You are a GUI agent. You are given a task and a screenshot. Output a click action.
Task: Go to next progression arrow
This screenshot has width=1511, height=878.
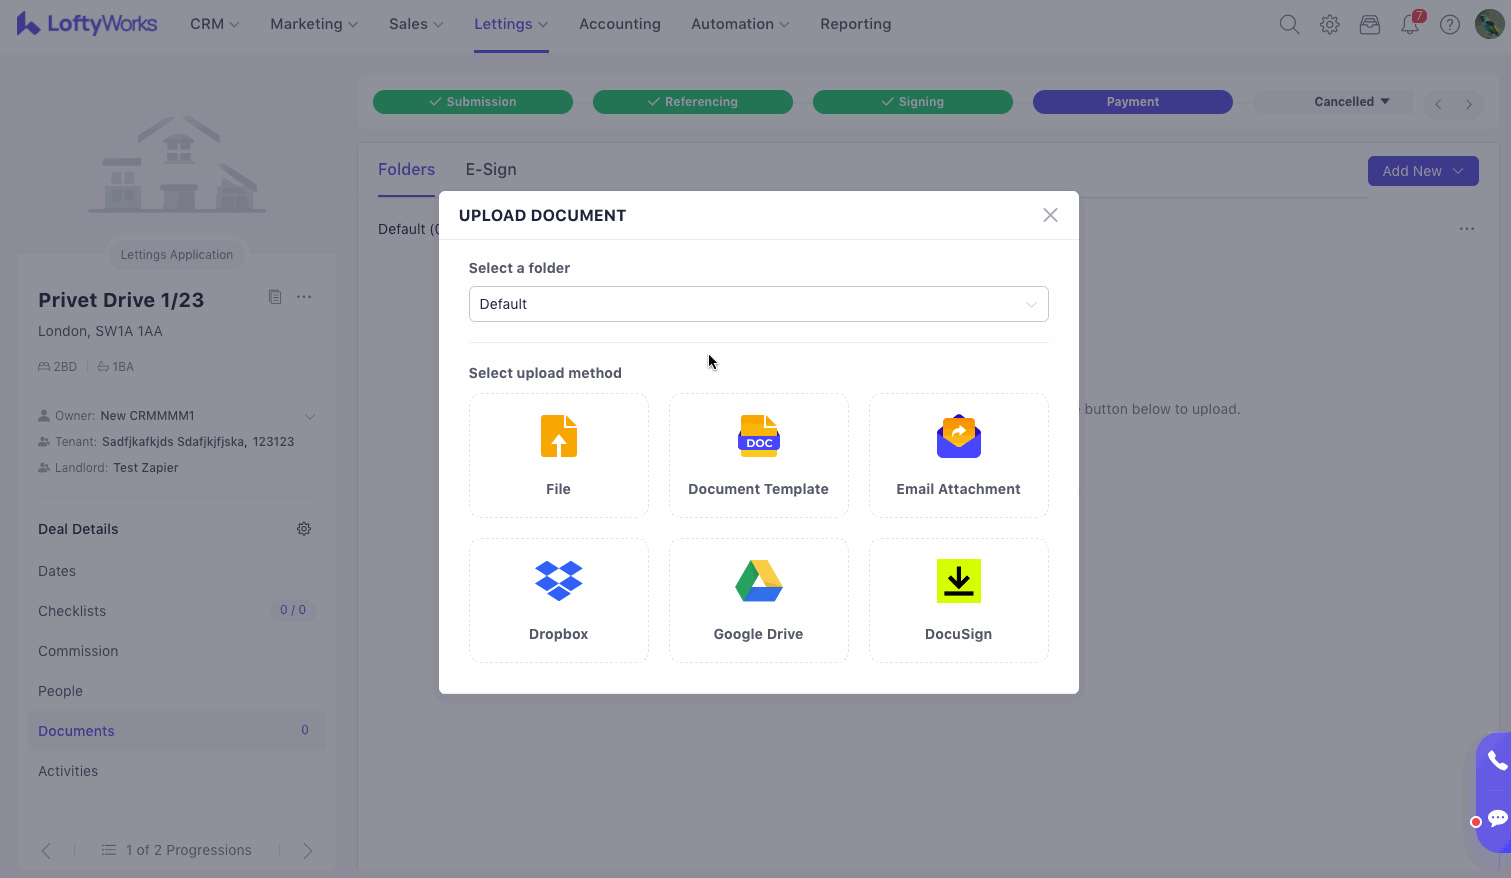308,850
